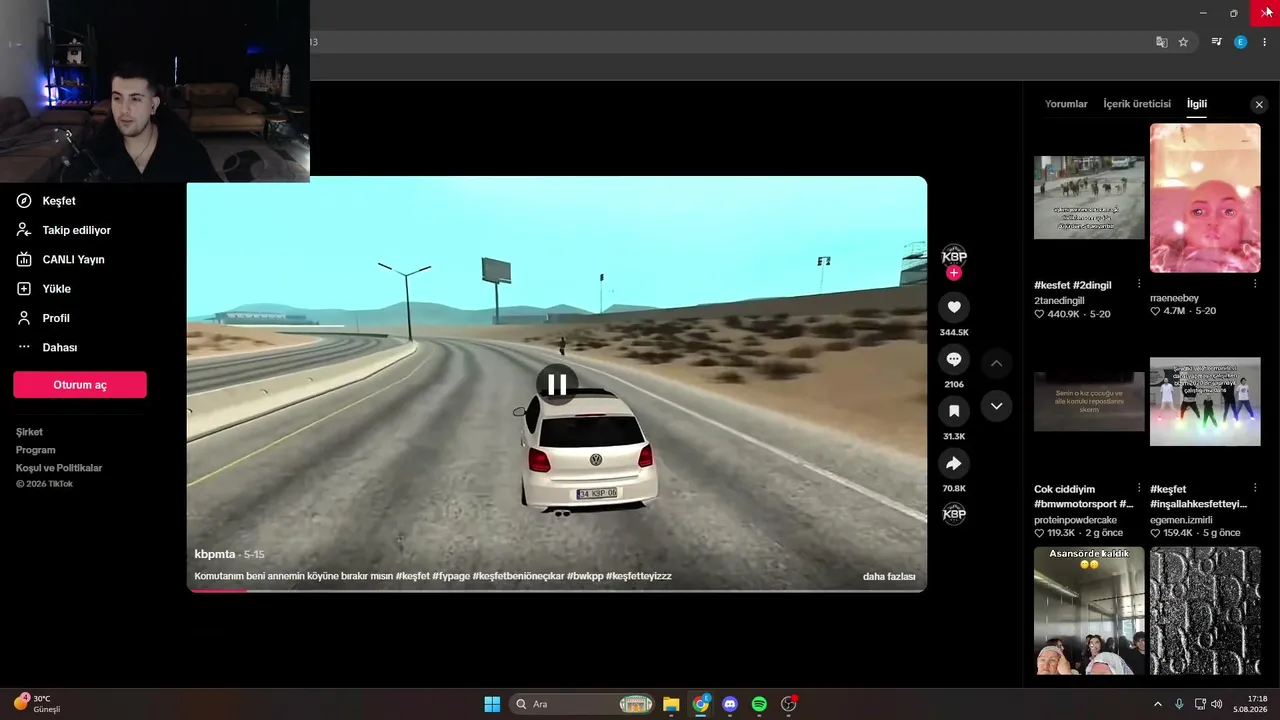Open the KBP creator avatar above the plus badge

(954, 255)
